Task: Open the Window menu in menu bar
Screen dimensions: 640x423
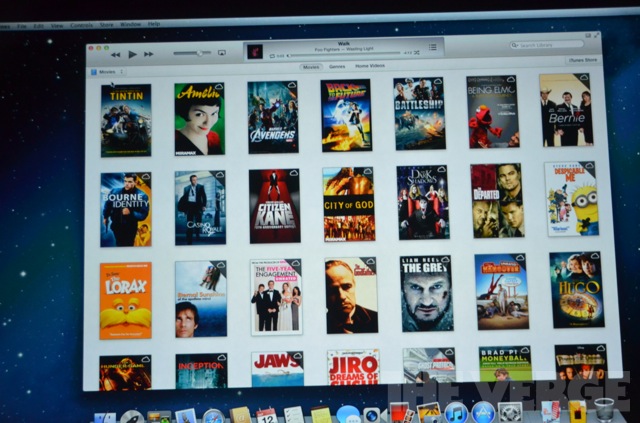Action: 130,24
